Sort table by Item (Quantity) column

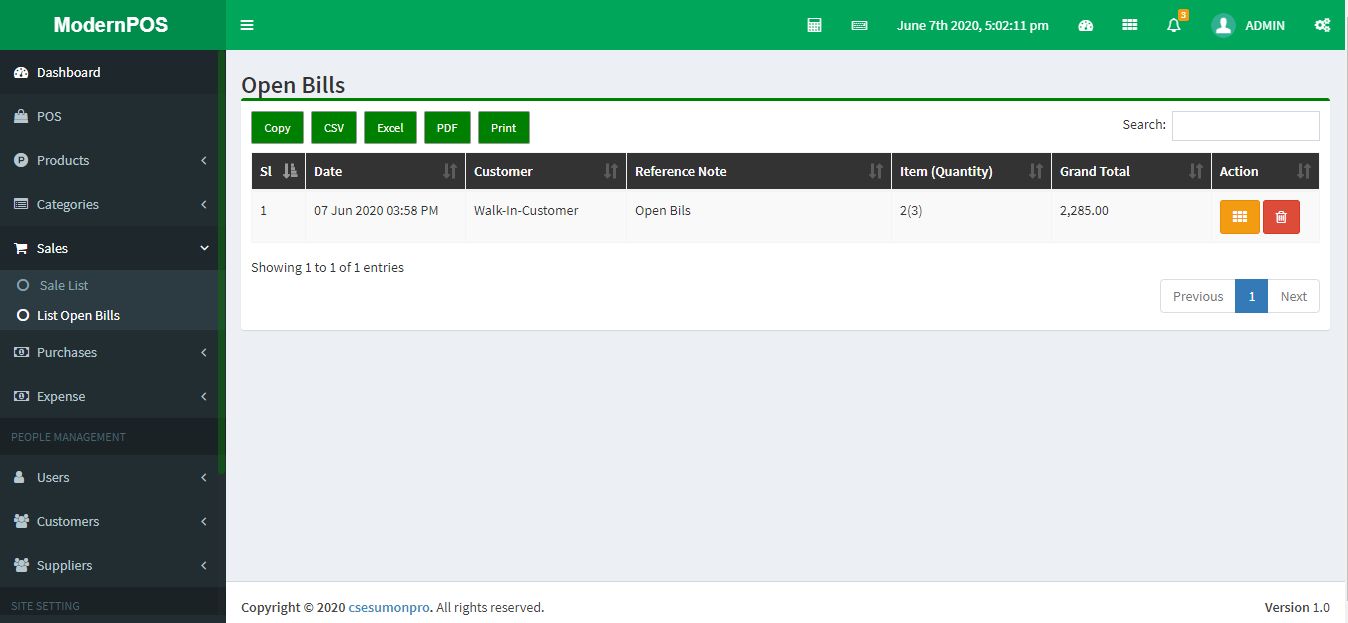(x=971, y=171)
